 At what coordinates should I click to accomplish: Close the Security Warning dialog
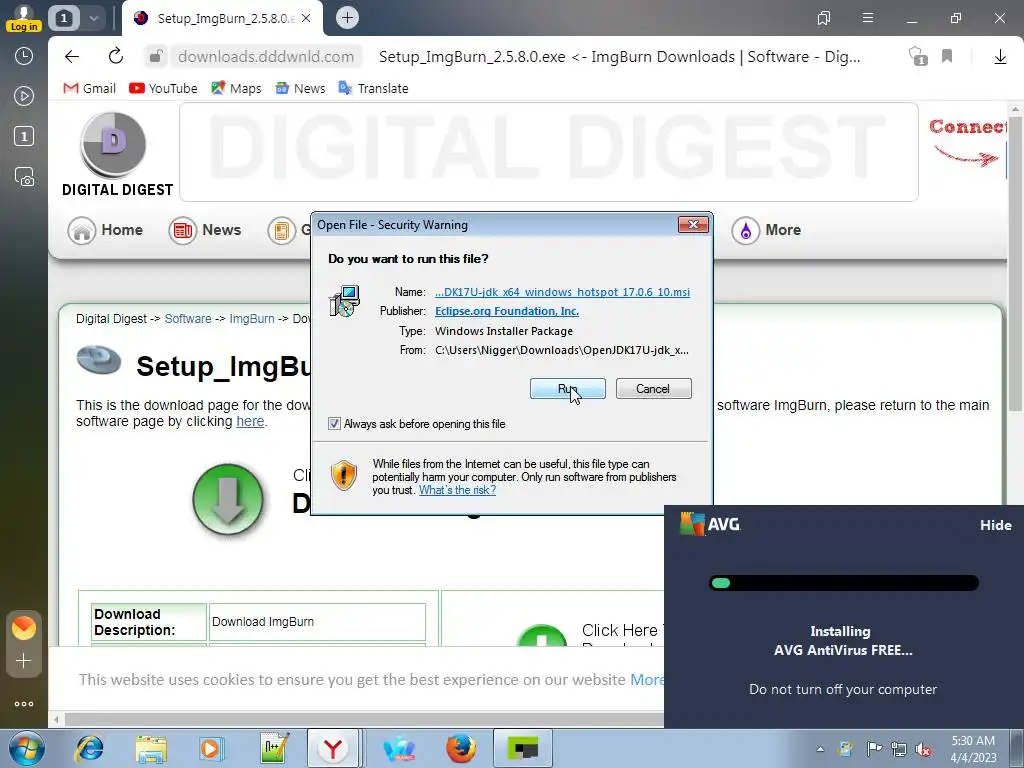[693, 225]
